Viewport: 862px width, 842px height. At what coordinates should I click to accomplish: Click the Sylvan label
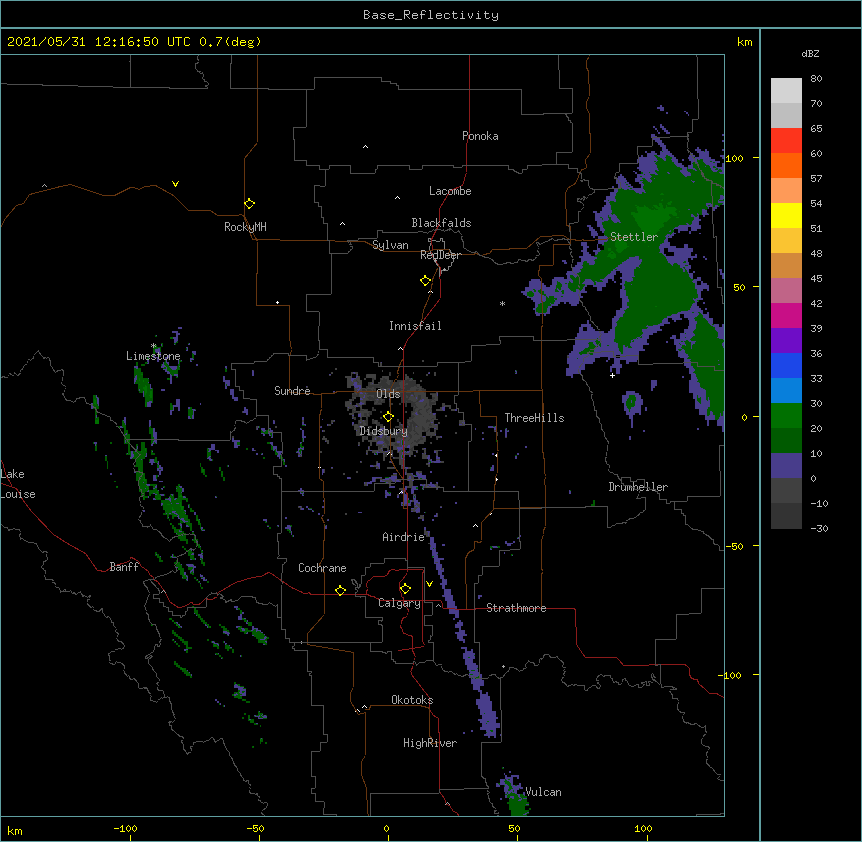390,245
